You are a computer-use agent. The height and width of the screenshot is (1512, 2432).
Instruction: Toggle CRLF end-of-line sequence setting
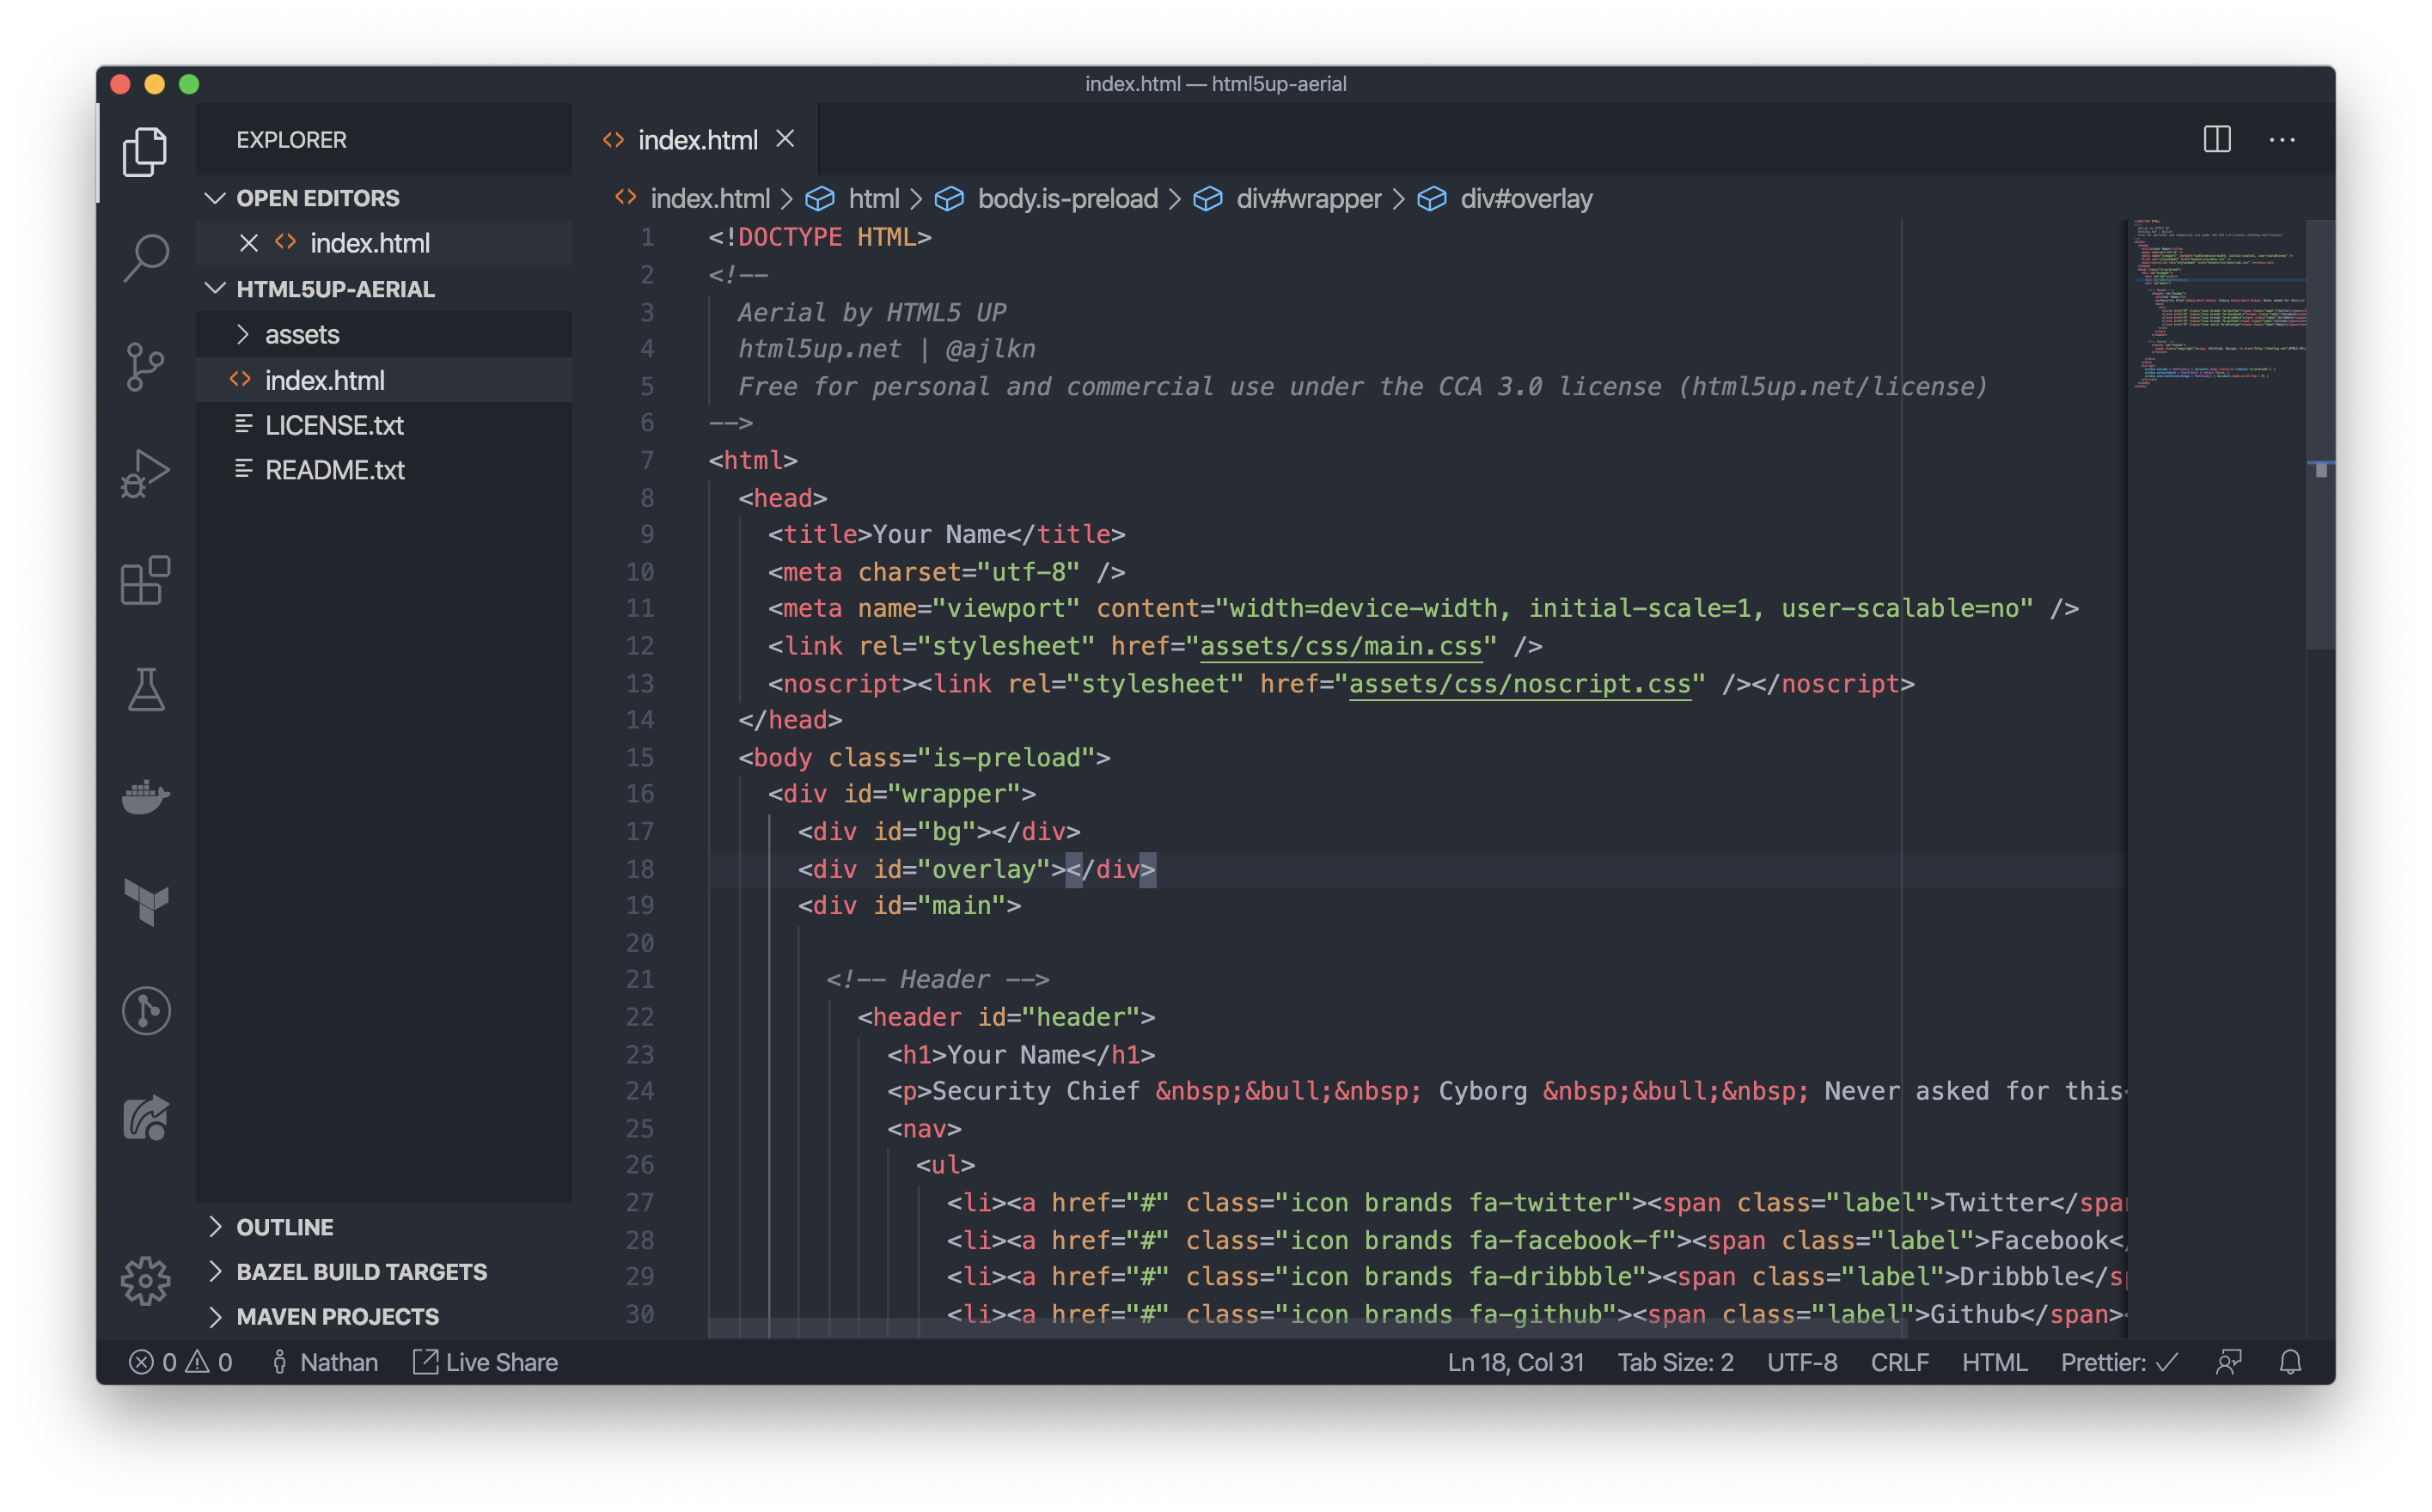tap(1899, 1362)
